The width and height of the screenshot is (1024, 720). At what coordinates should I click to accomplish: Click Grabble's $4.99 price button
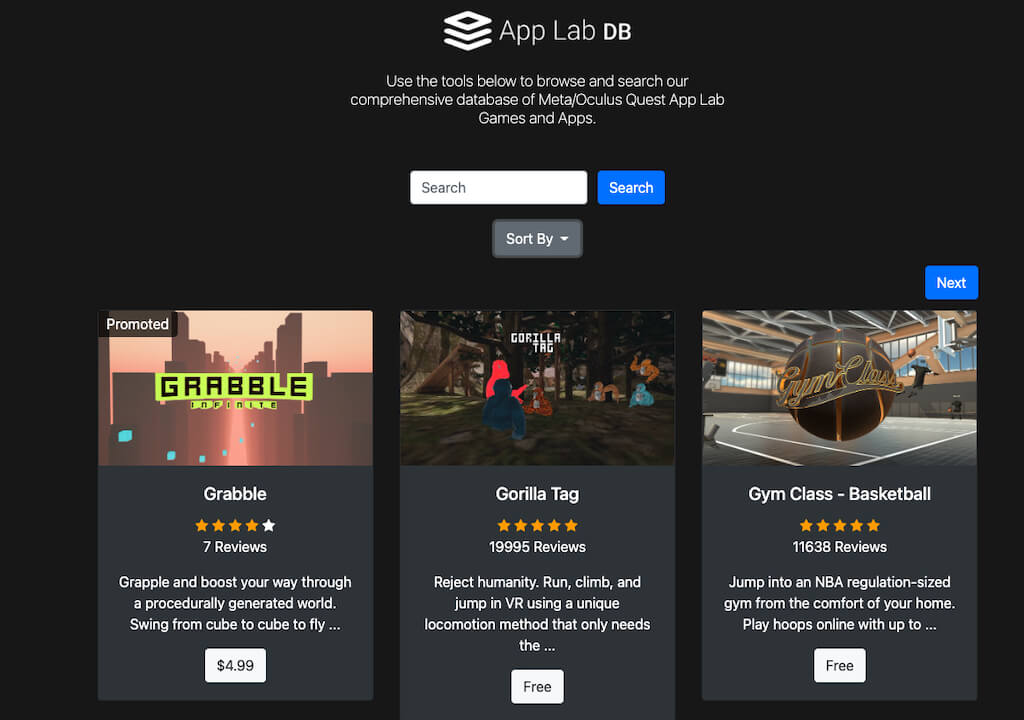(x=235, y=665)
